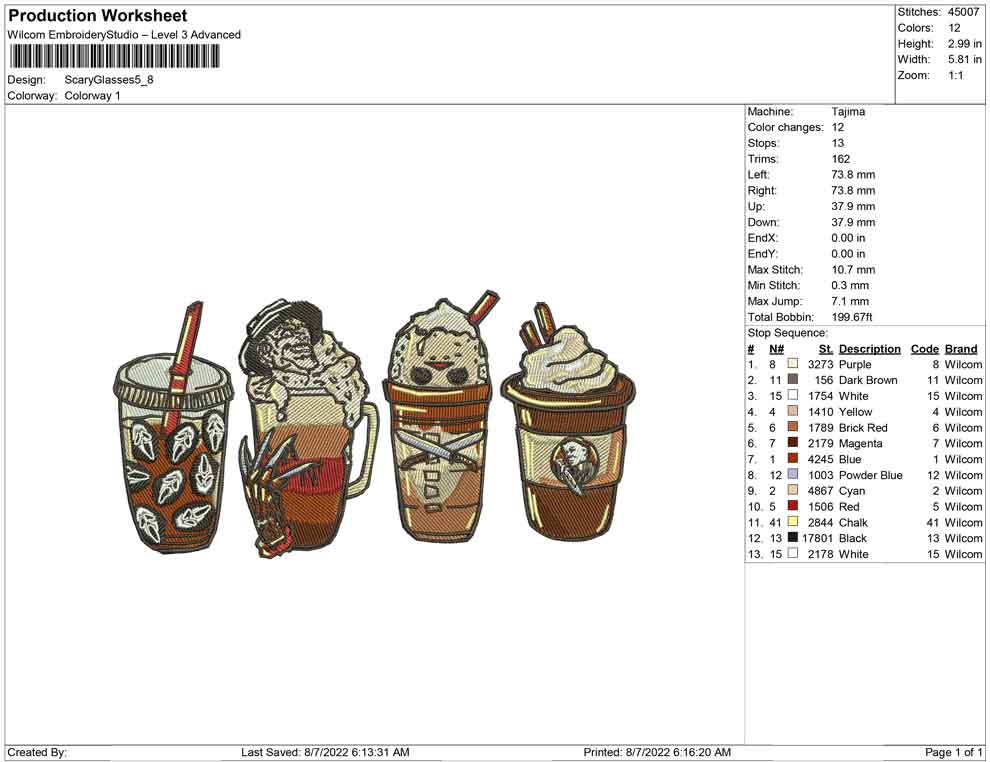Click the Purple color swatch in row 1
Image resolution: width=990 pixels, height=762 pixels.
click(793, 364)
